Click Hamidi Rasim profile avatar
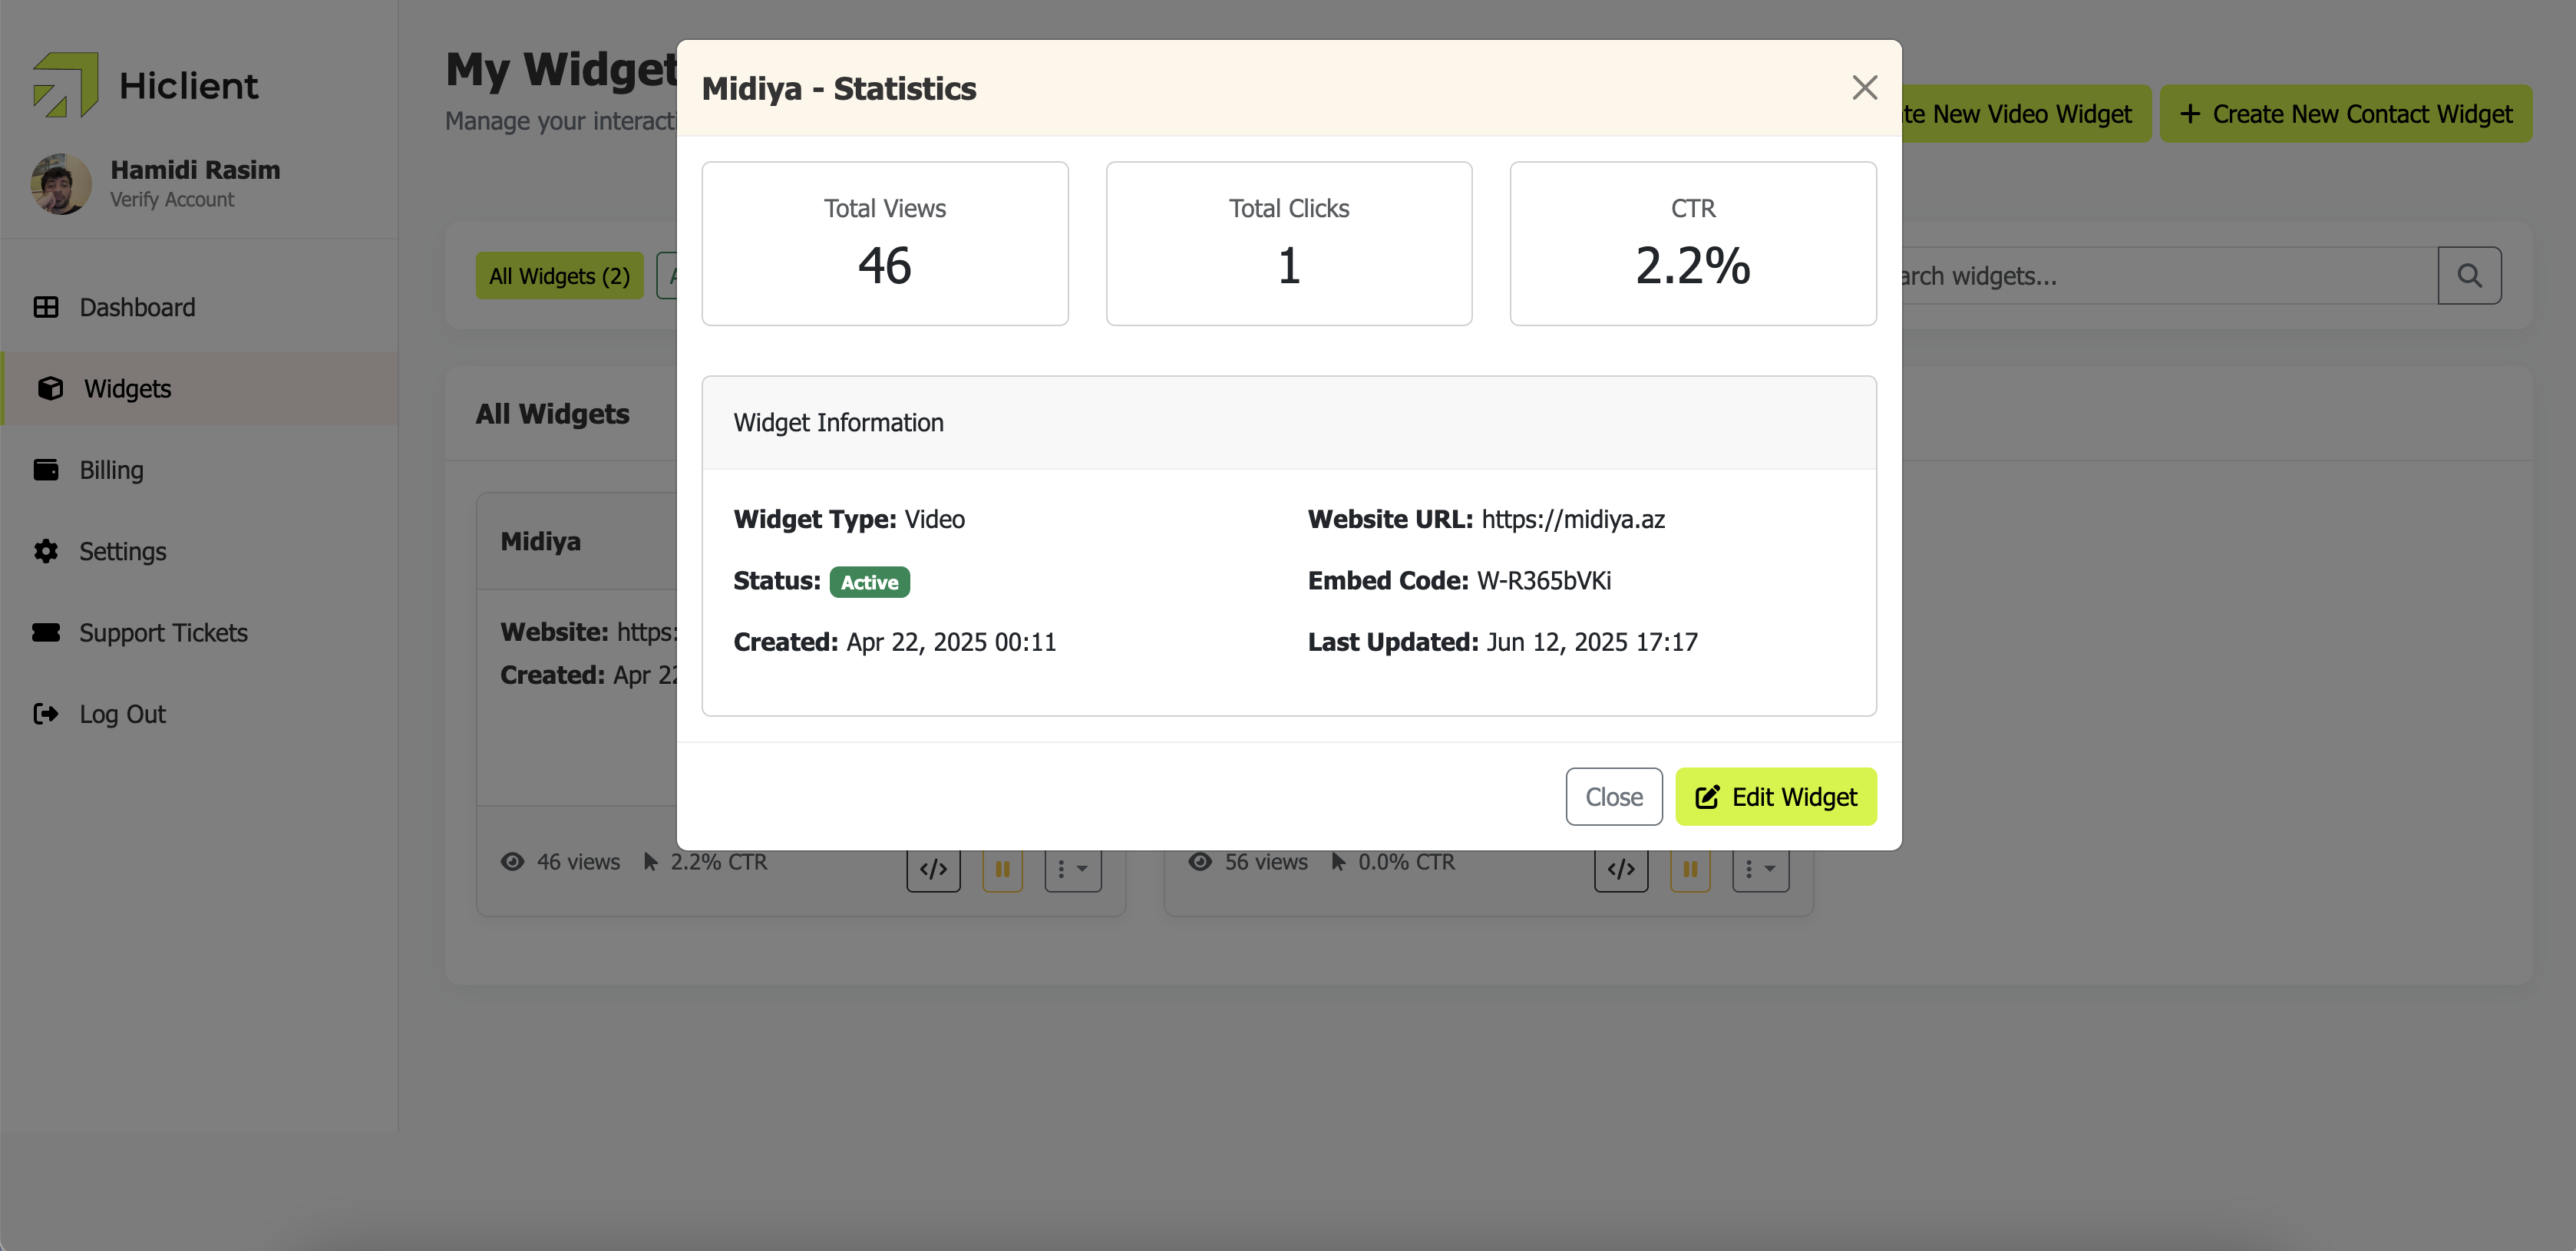 coord(61,184)
